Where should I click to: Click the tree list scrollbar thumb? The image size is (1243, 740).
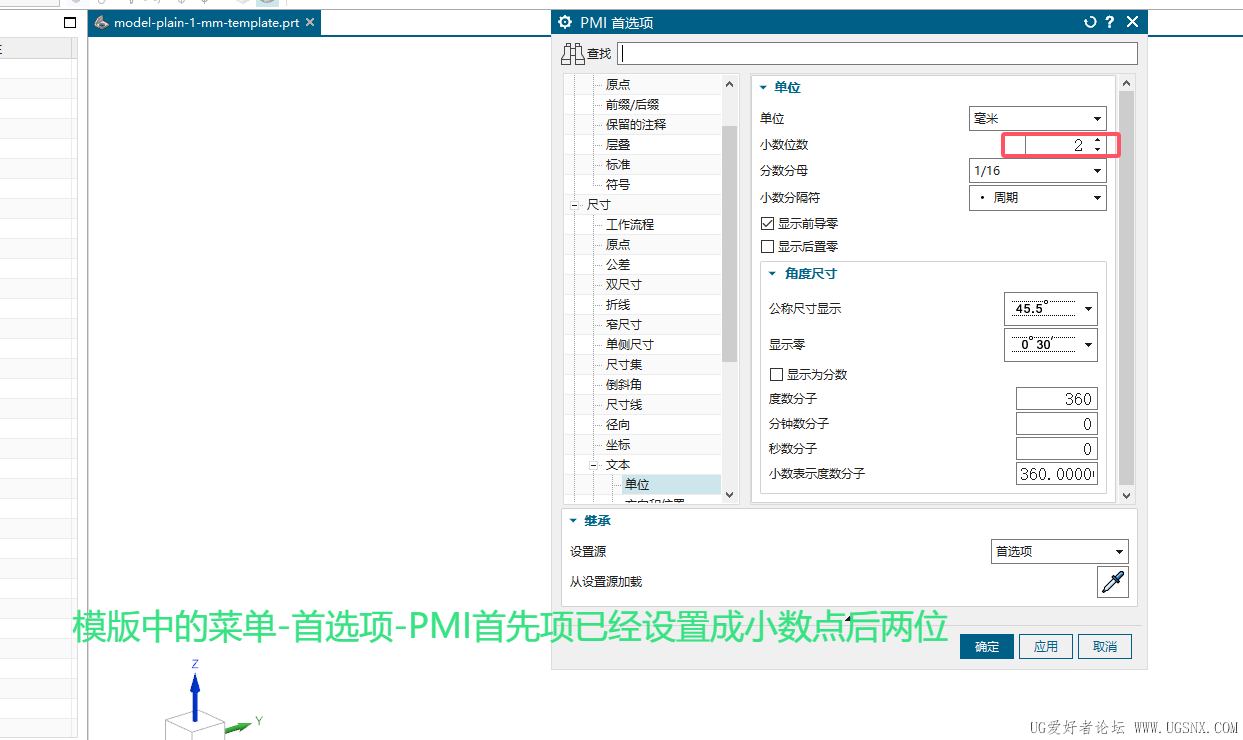pos(729,243)
